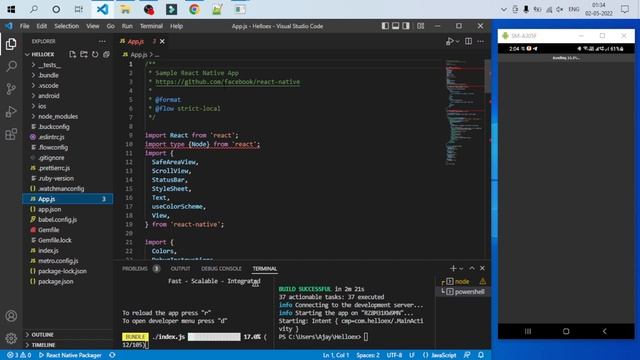This screenshot has height=360, width=640.
Task: Select the node terminal instance
Action: 462,281
